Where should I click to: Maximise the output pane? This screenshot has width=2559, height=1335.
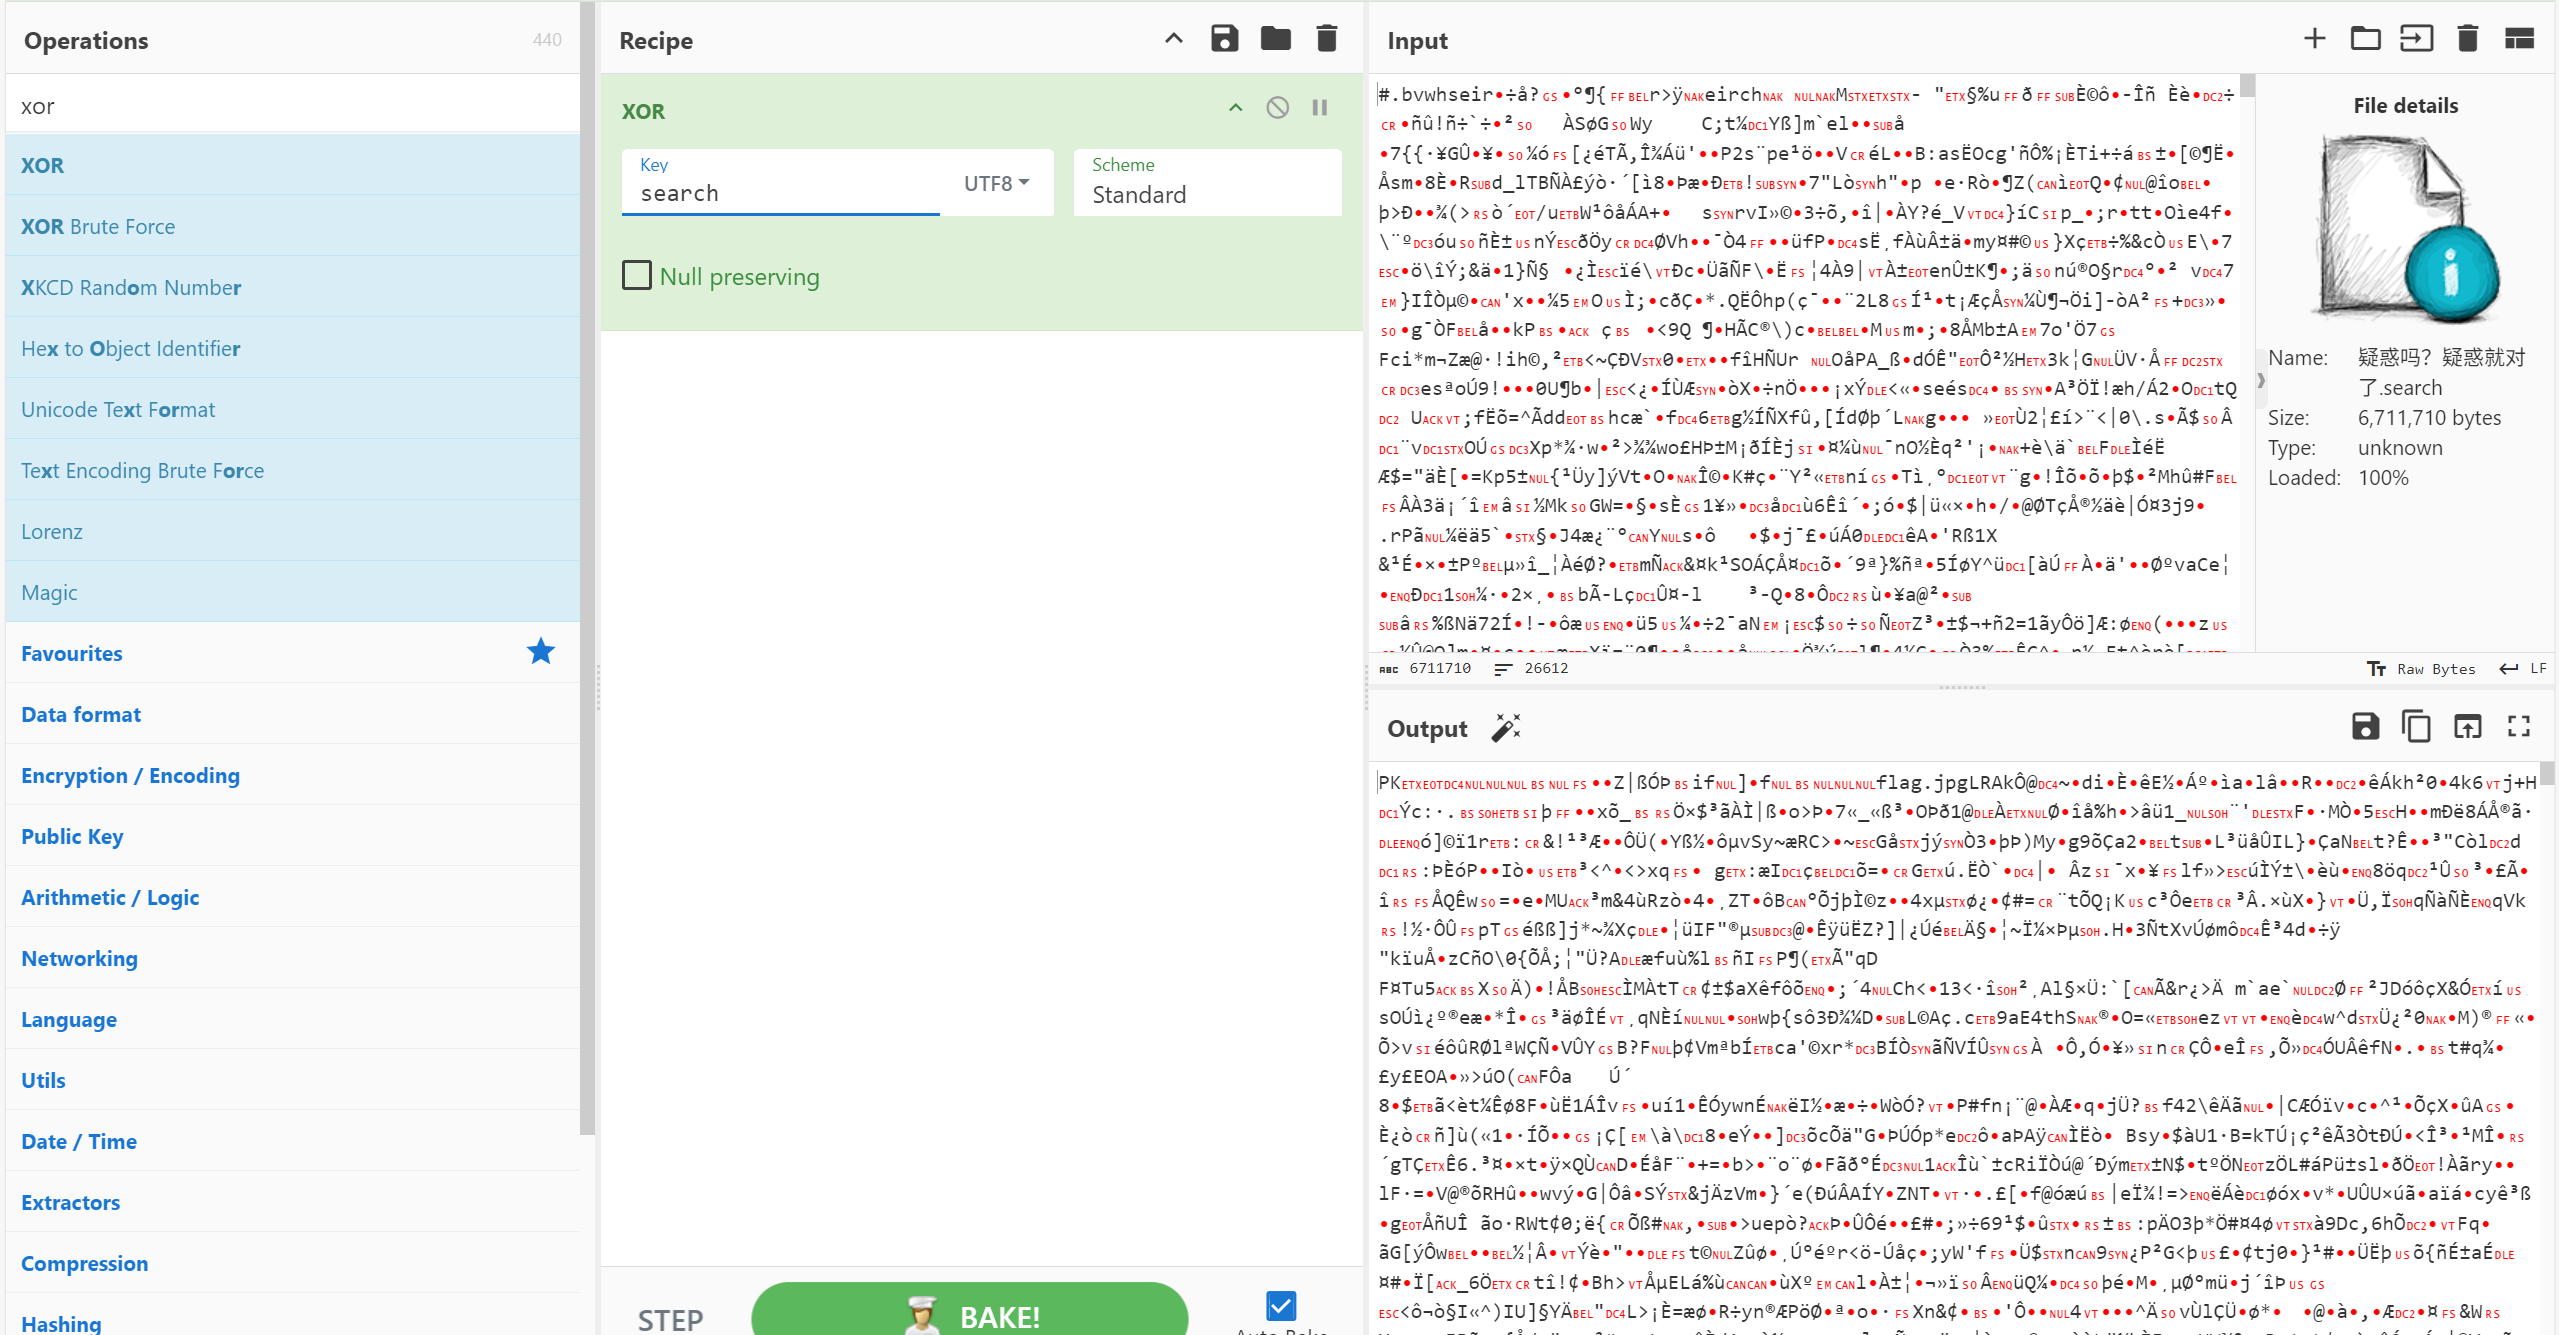pos(2518,727)
